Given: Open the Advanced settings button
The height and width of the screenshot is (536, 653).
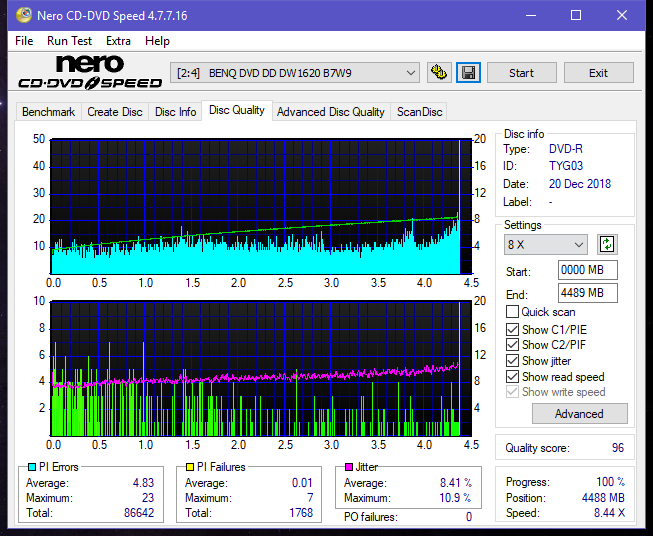Looking at the screenshot, I should (x=579, y=414).
